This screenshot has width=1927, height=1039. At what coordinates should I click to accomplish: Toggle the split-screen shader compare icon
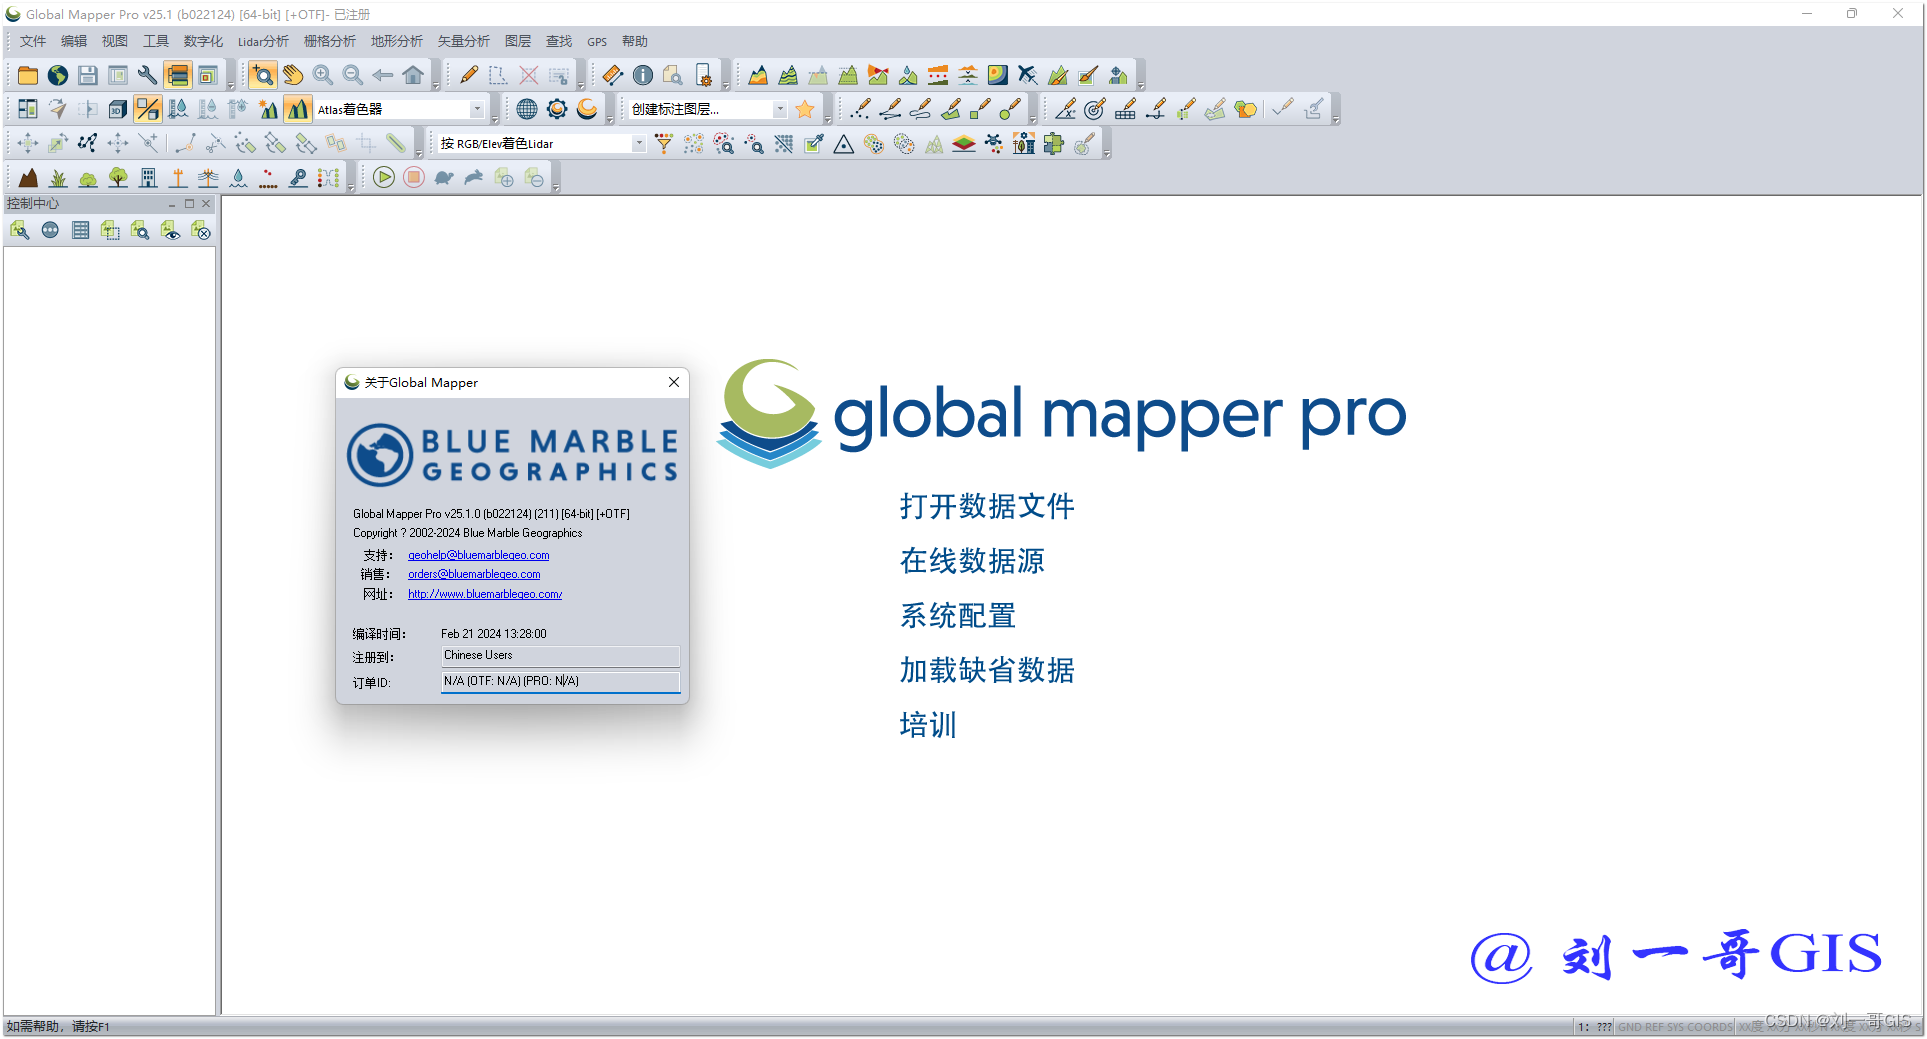(x=147, y=107)
